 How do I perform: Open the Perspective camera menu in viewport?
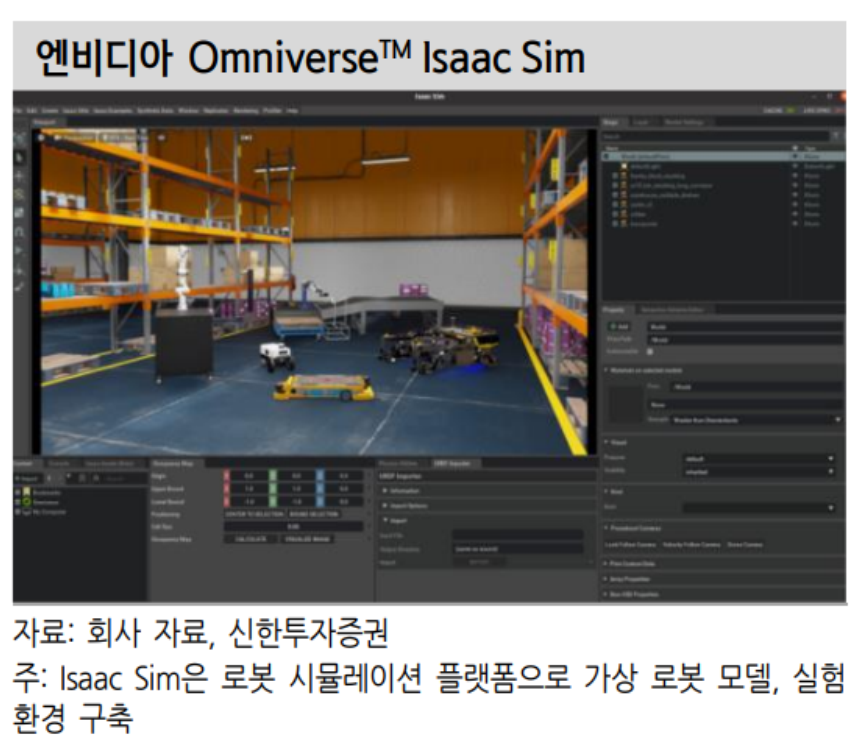75,138
